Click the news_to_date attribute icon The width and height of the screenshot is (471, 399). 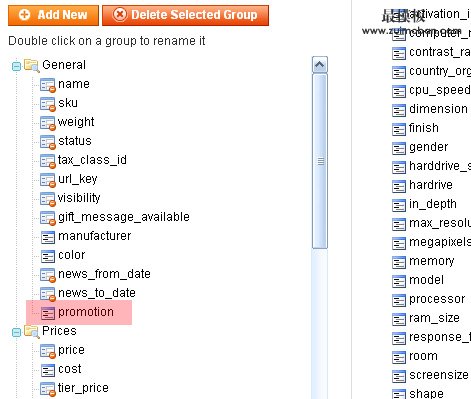click(x=48, y=294)
